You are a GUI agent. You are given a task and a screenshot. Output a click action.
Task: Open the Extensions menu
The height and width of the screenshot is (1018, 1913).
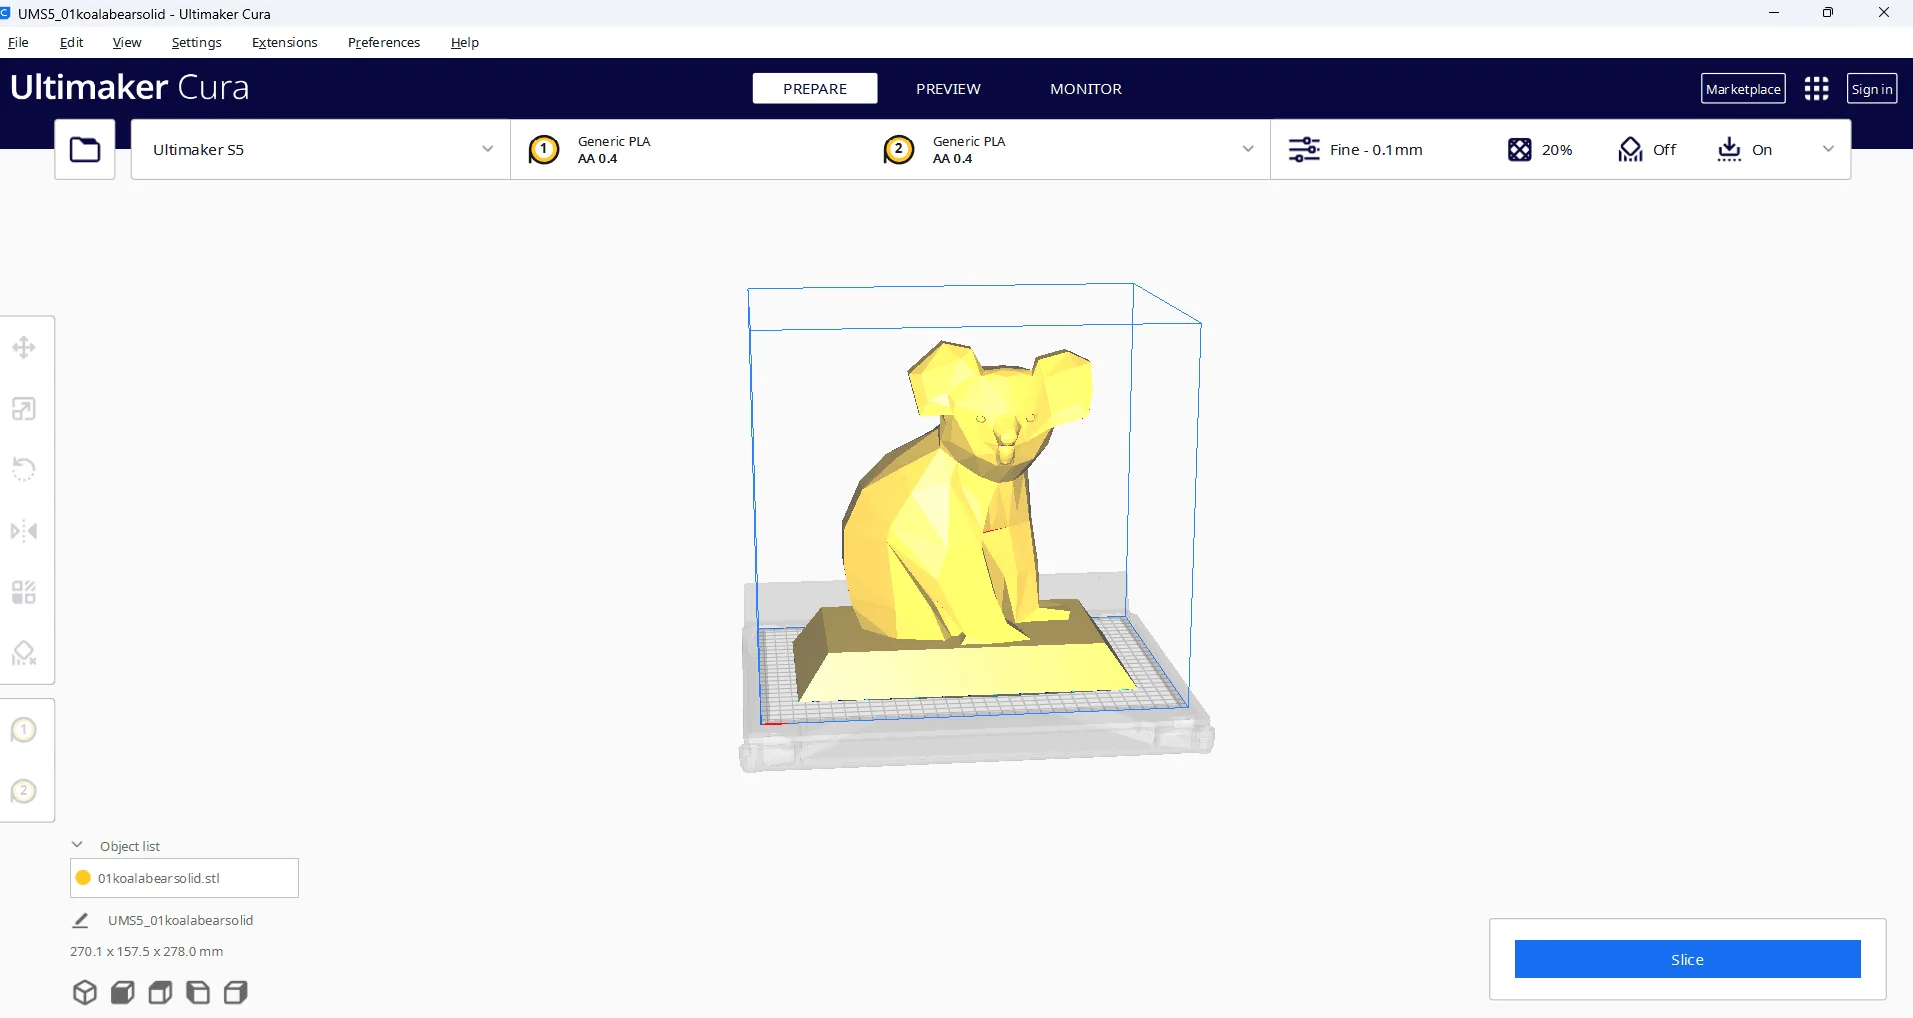coord(285,42)
